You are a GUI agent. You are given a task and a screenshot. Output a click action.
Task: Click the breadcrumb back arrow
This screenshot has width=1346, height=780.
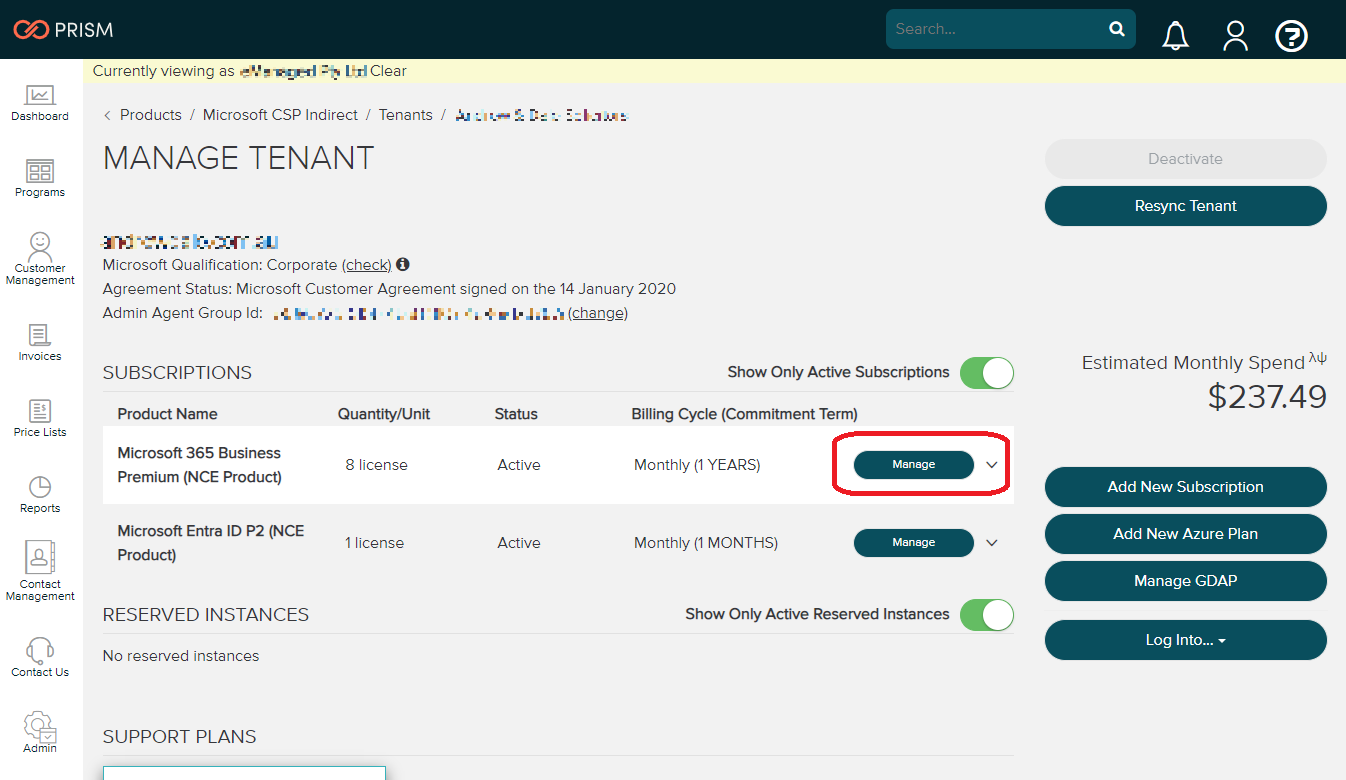coord(108,115)
